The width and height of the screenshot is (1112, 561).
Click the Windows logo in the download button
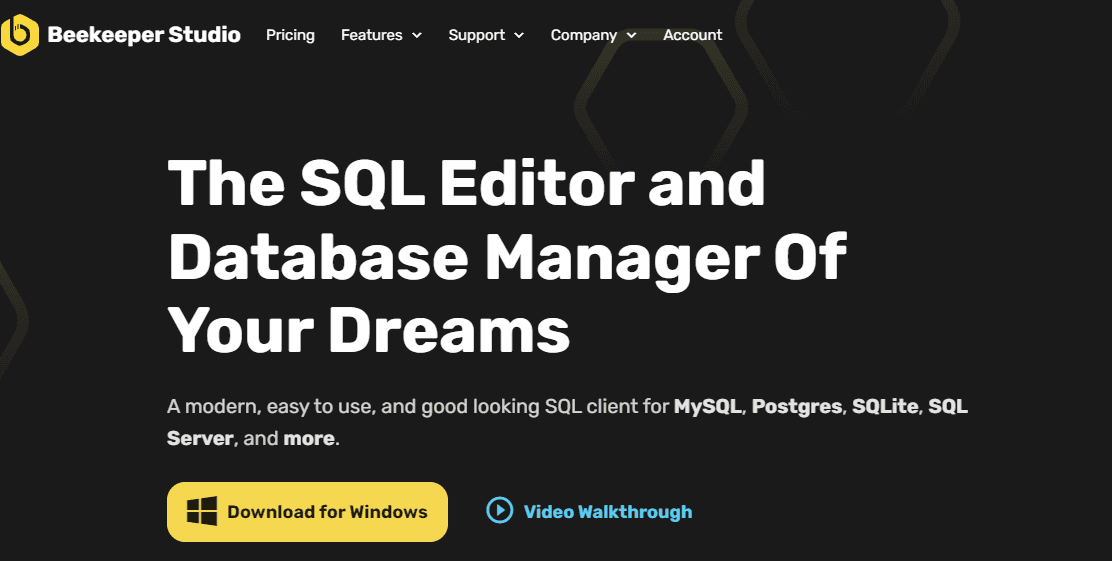pos(202,511)
